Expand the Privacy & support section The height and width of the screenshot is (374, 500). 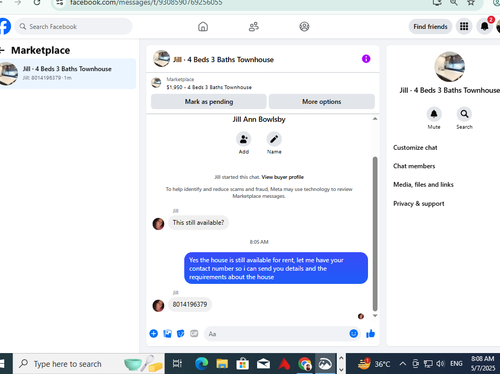(x=419, y=203)
